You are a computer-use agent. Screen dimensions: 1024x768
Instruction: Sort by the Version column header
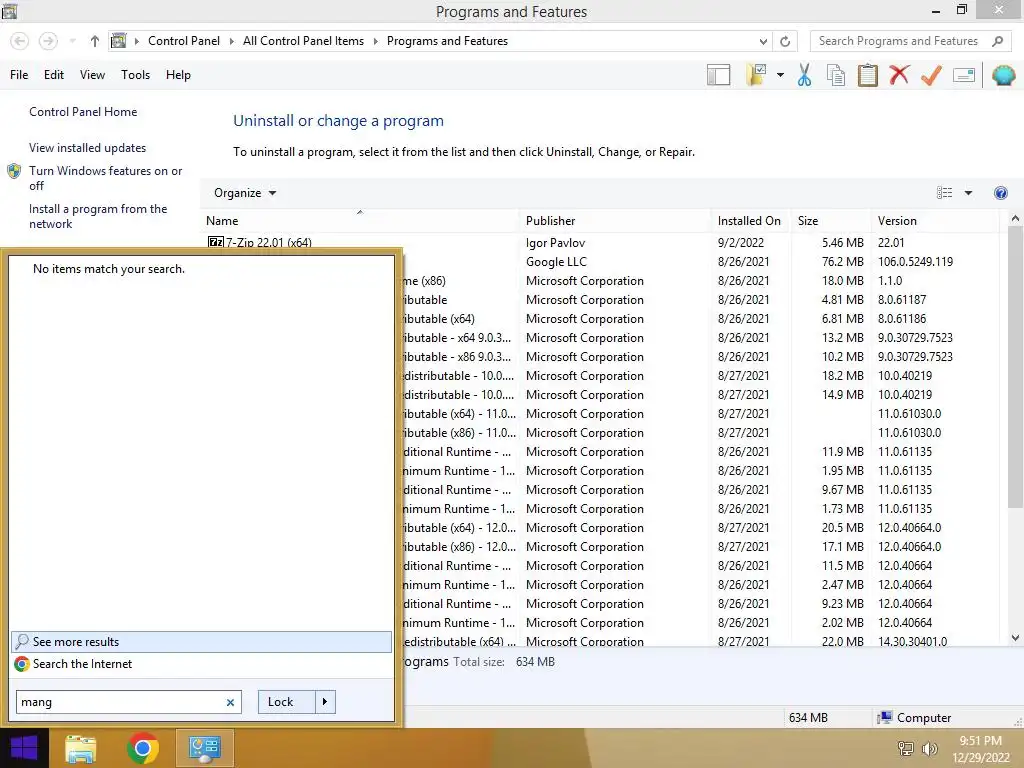[935, 221]
